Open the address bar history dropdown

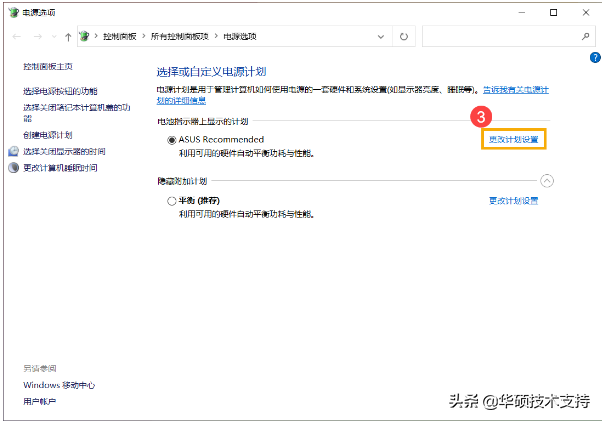[380, 37]
